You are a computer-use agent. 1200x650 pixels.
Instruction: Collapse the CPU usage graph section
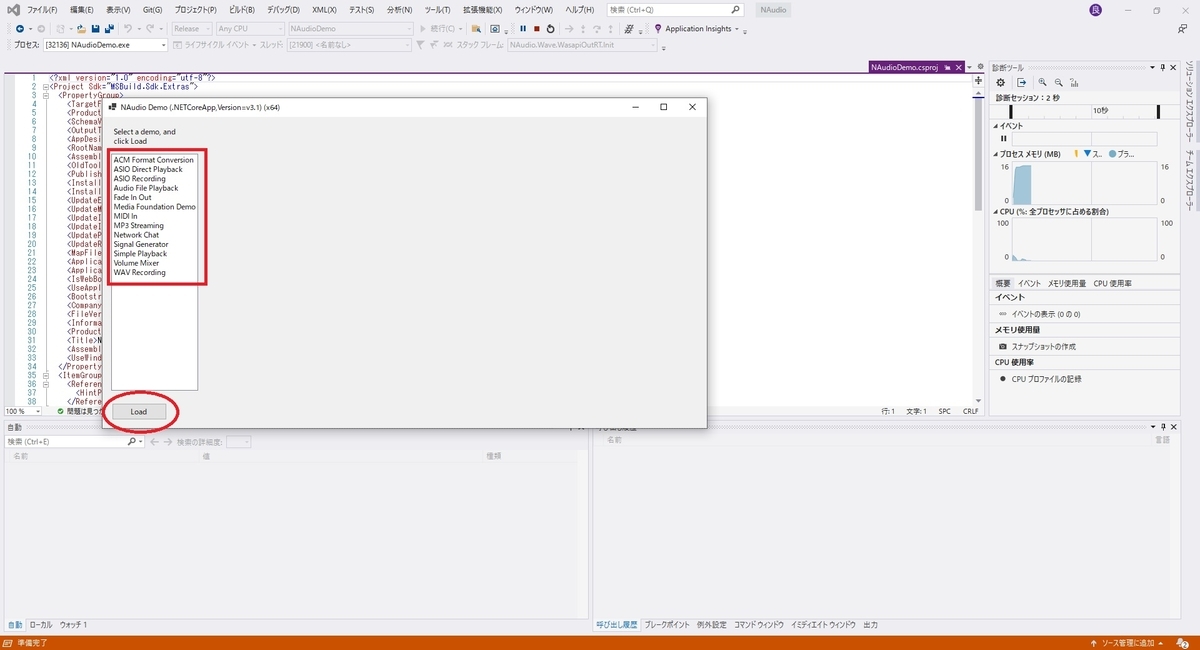click(995, 212)
